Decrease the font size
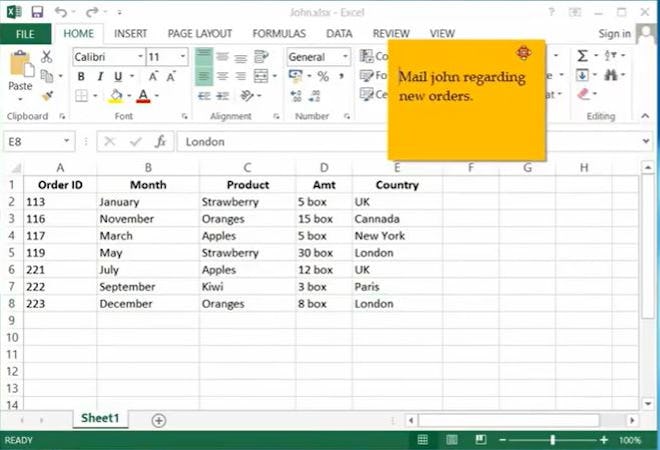Image resolution: width=660 pixels, height=450 pixels. tap(170, 76)
